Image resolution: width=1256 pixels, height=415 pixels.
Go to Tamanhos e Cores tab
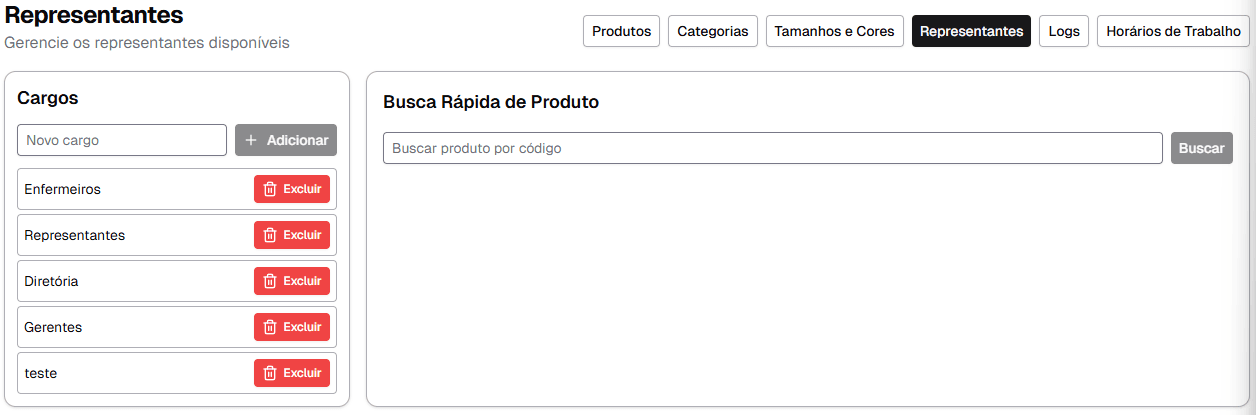click(834, 31)
